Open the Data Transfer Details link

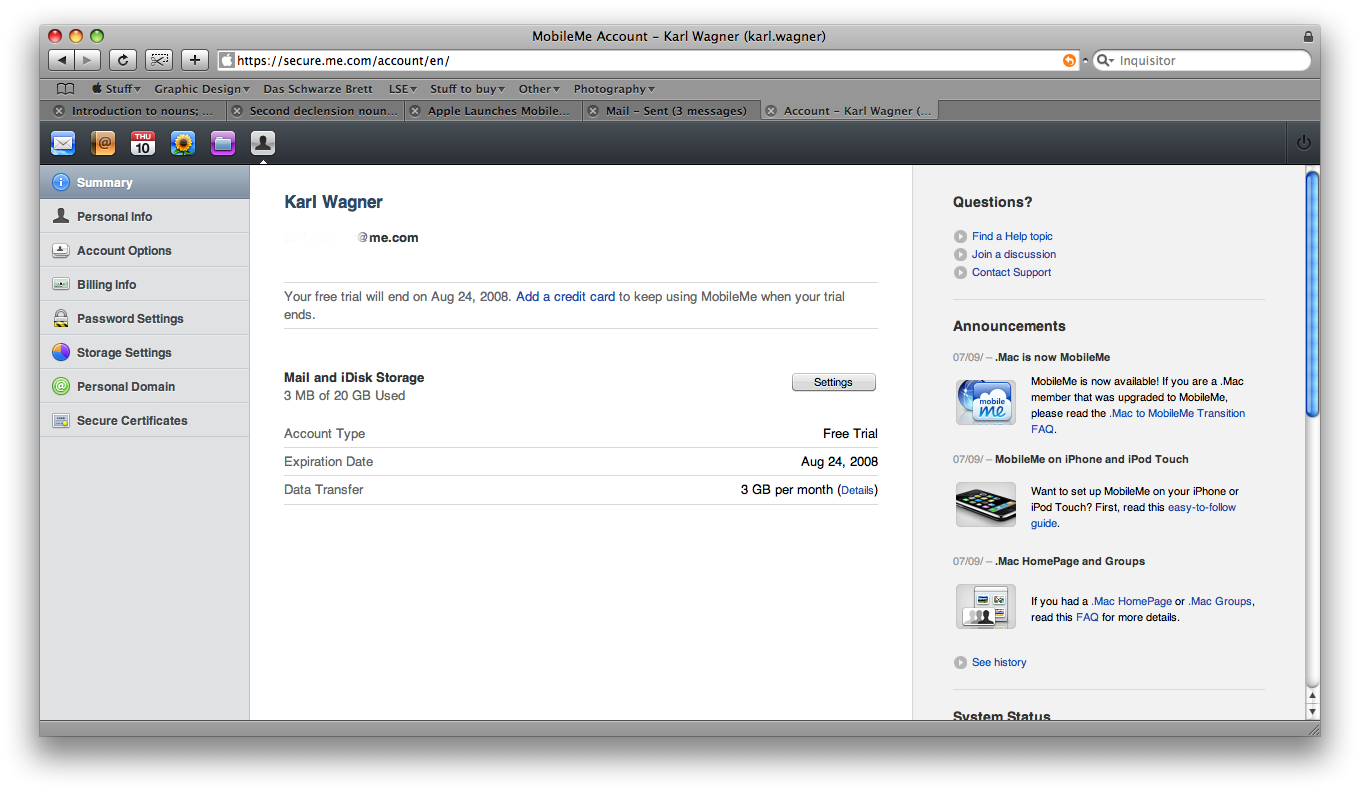coord(857,490)
